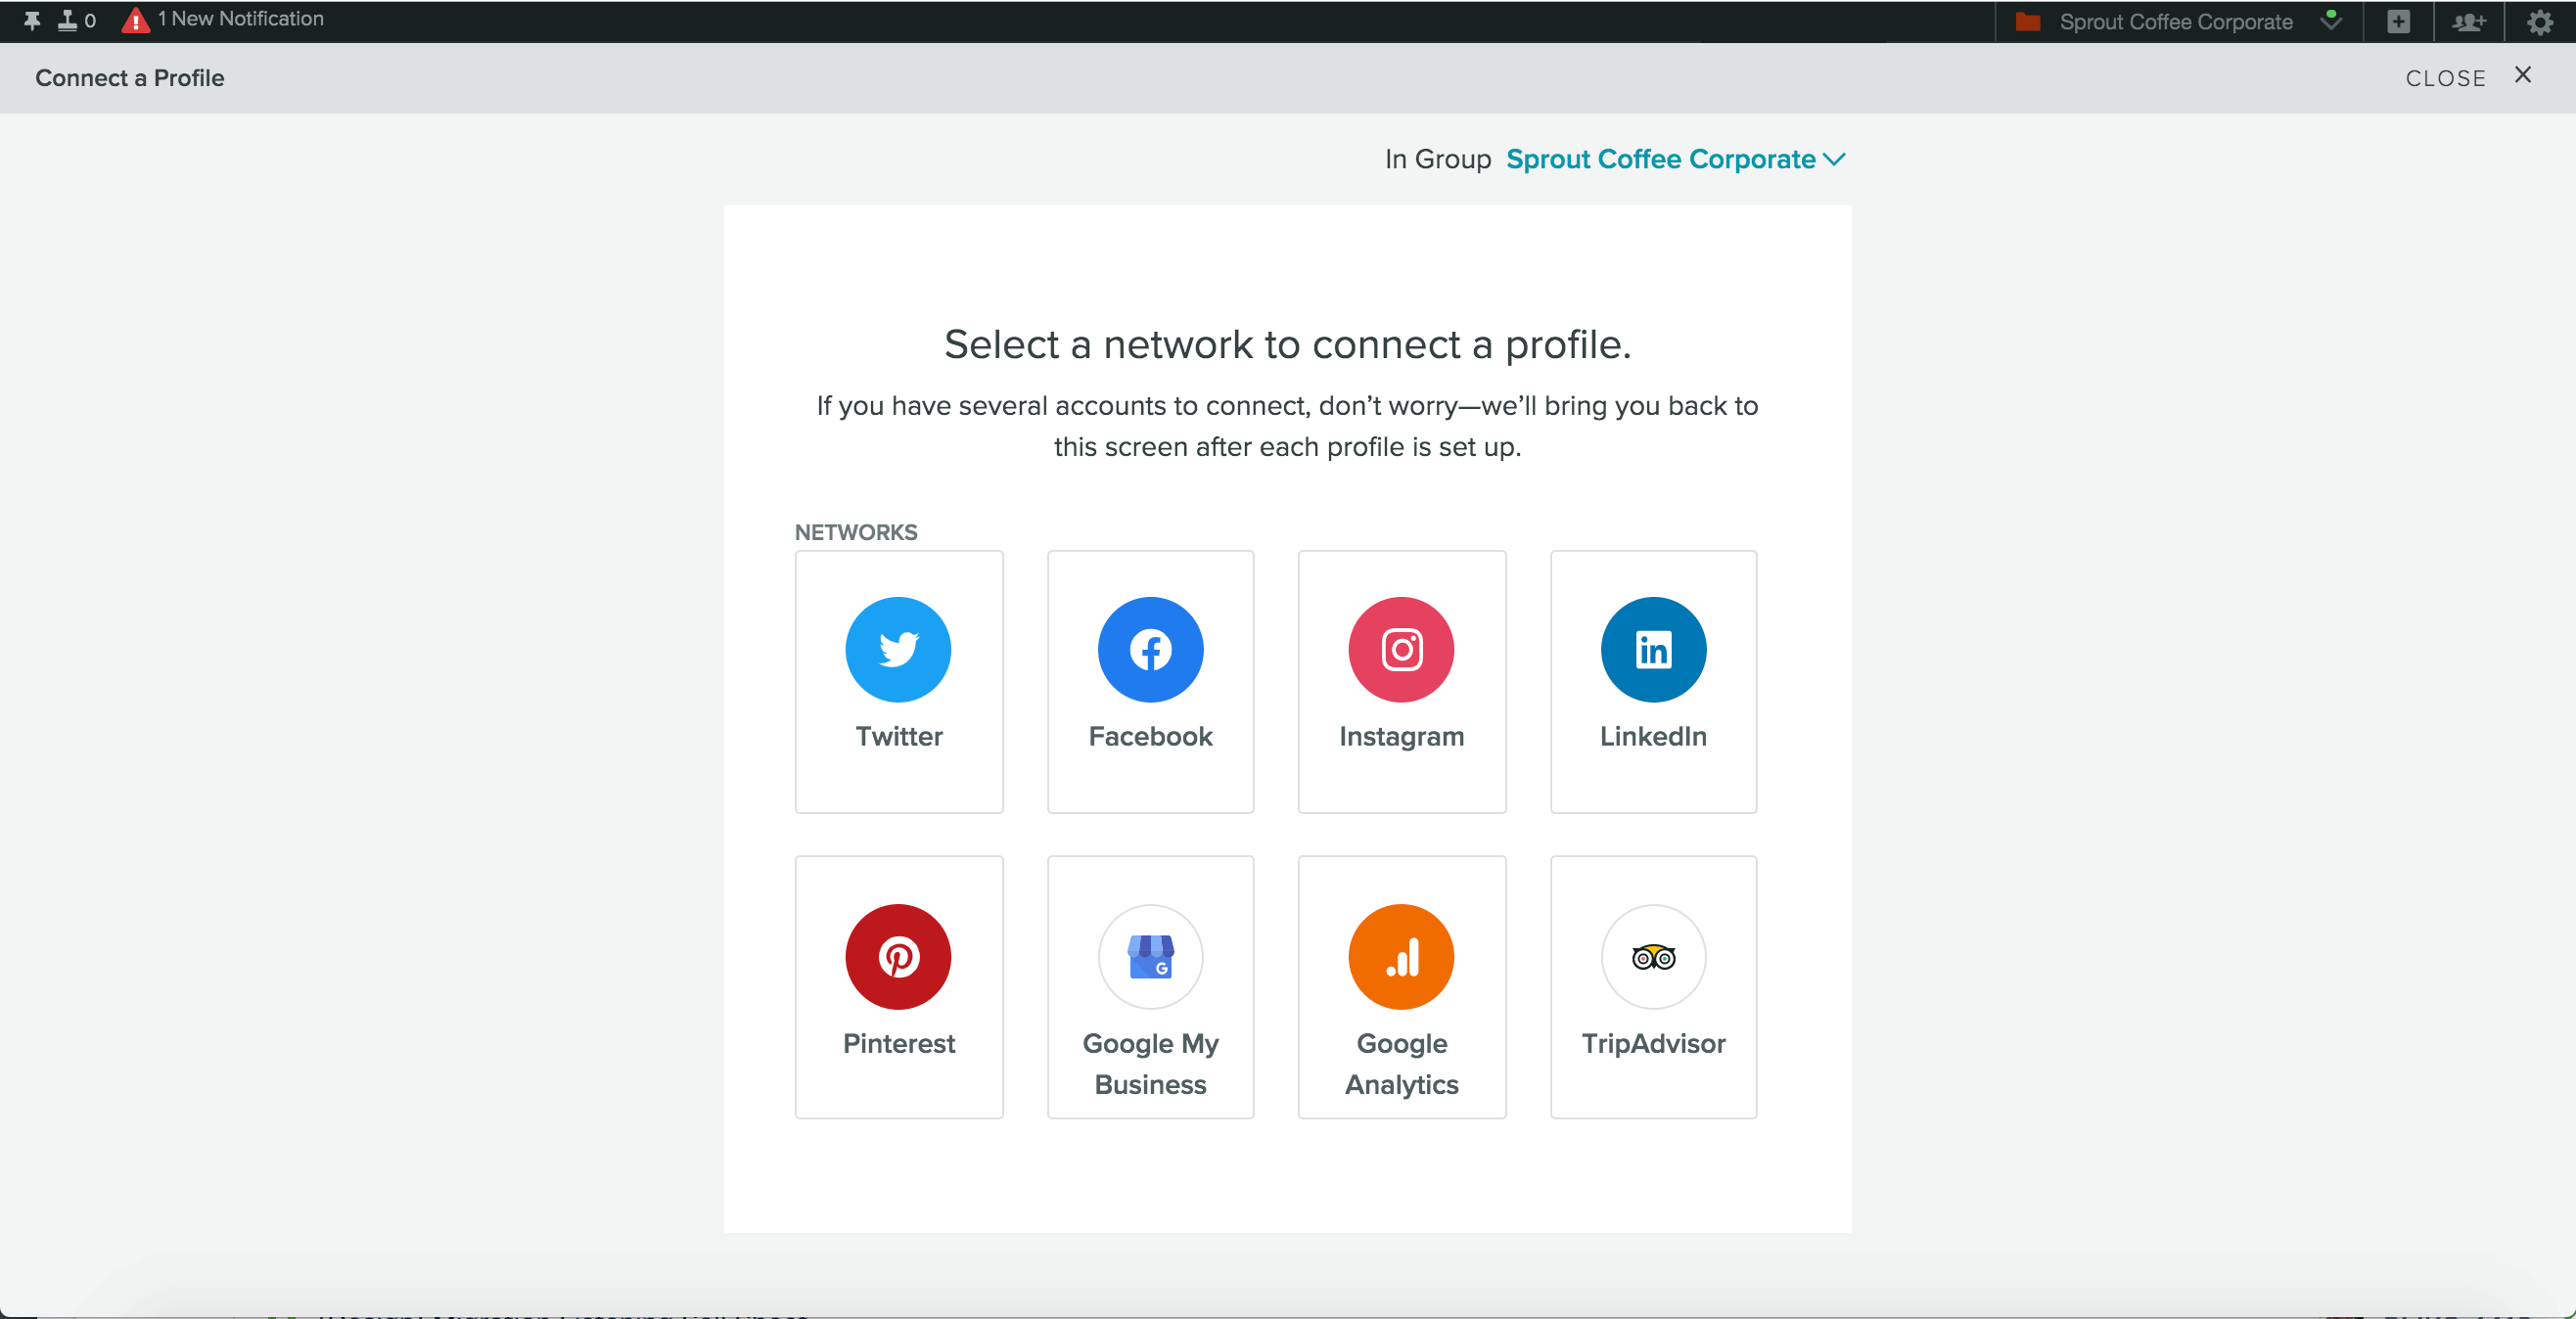The width and height of the screenshot is (2576, 1319).
Task: Pick the Pinterest network icon
Action: 898,957
